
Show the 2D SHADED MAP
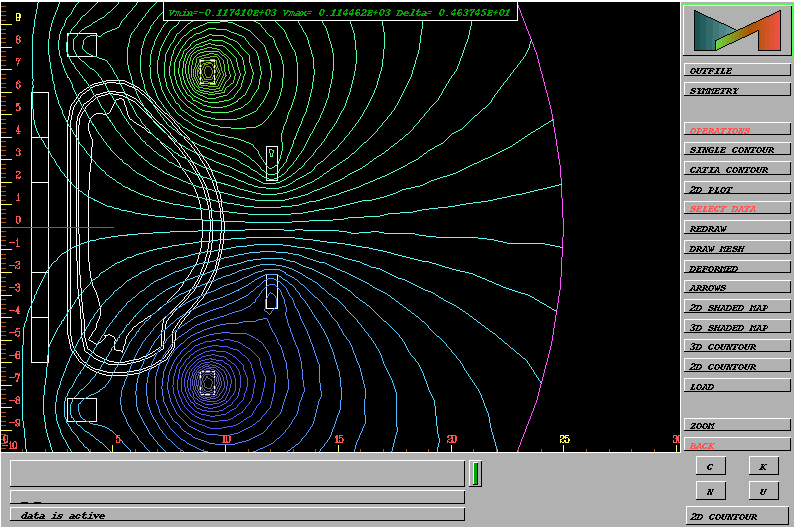737,307
